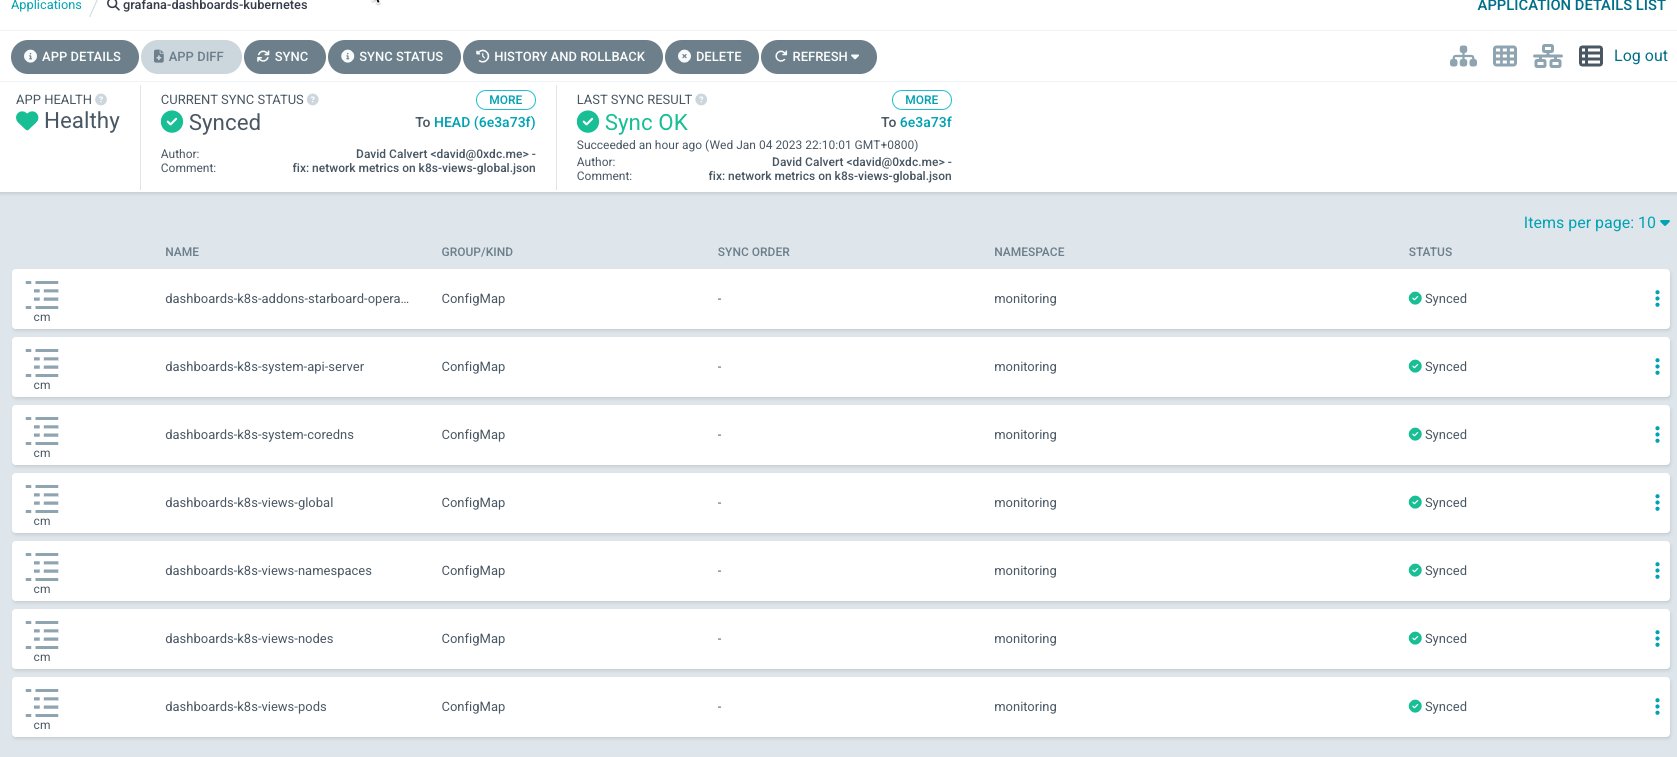Click the search icon beside grafana-dashboards-kubernetes
Image resolution: width=1677 pixels, height=757 pixels.
pos(113,5)
